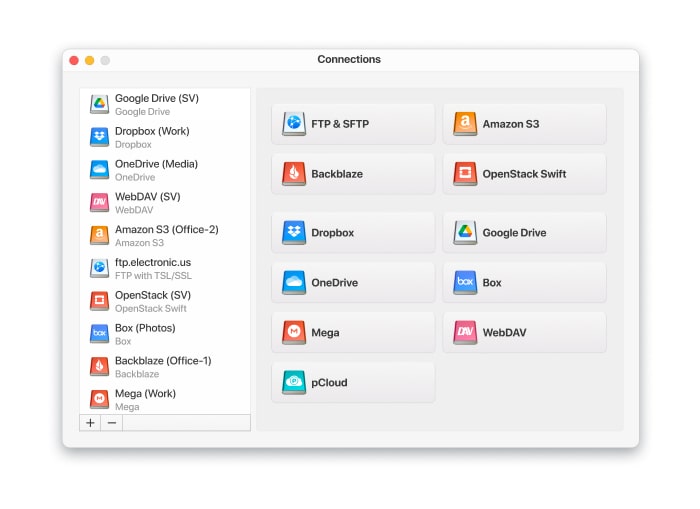Viewport: 700px width, 509px height.
Task: Select the OneDrive connection button label
Action: (x=334, y=283)
